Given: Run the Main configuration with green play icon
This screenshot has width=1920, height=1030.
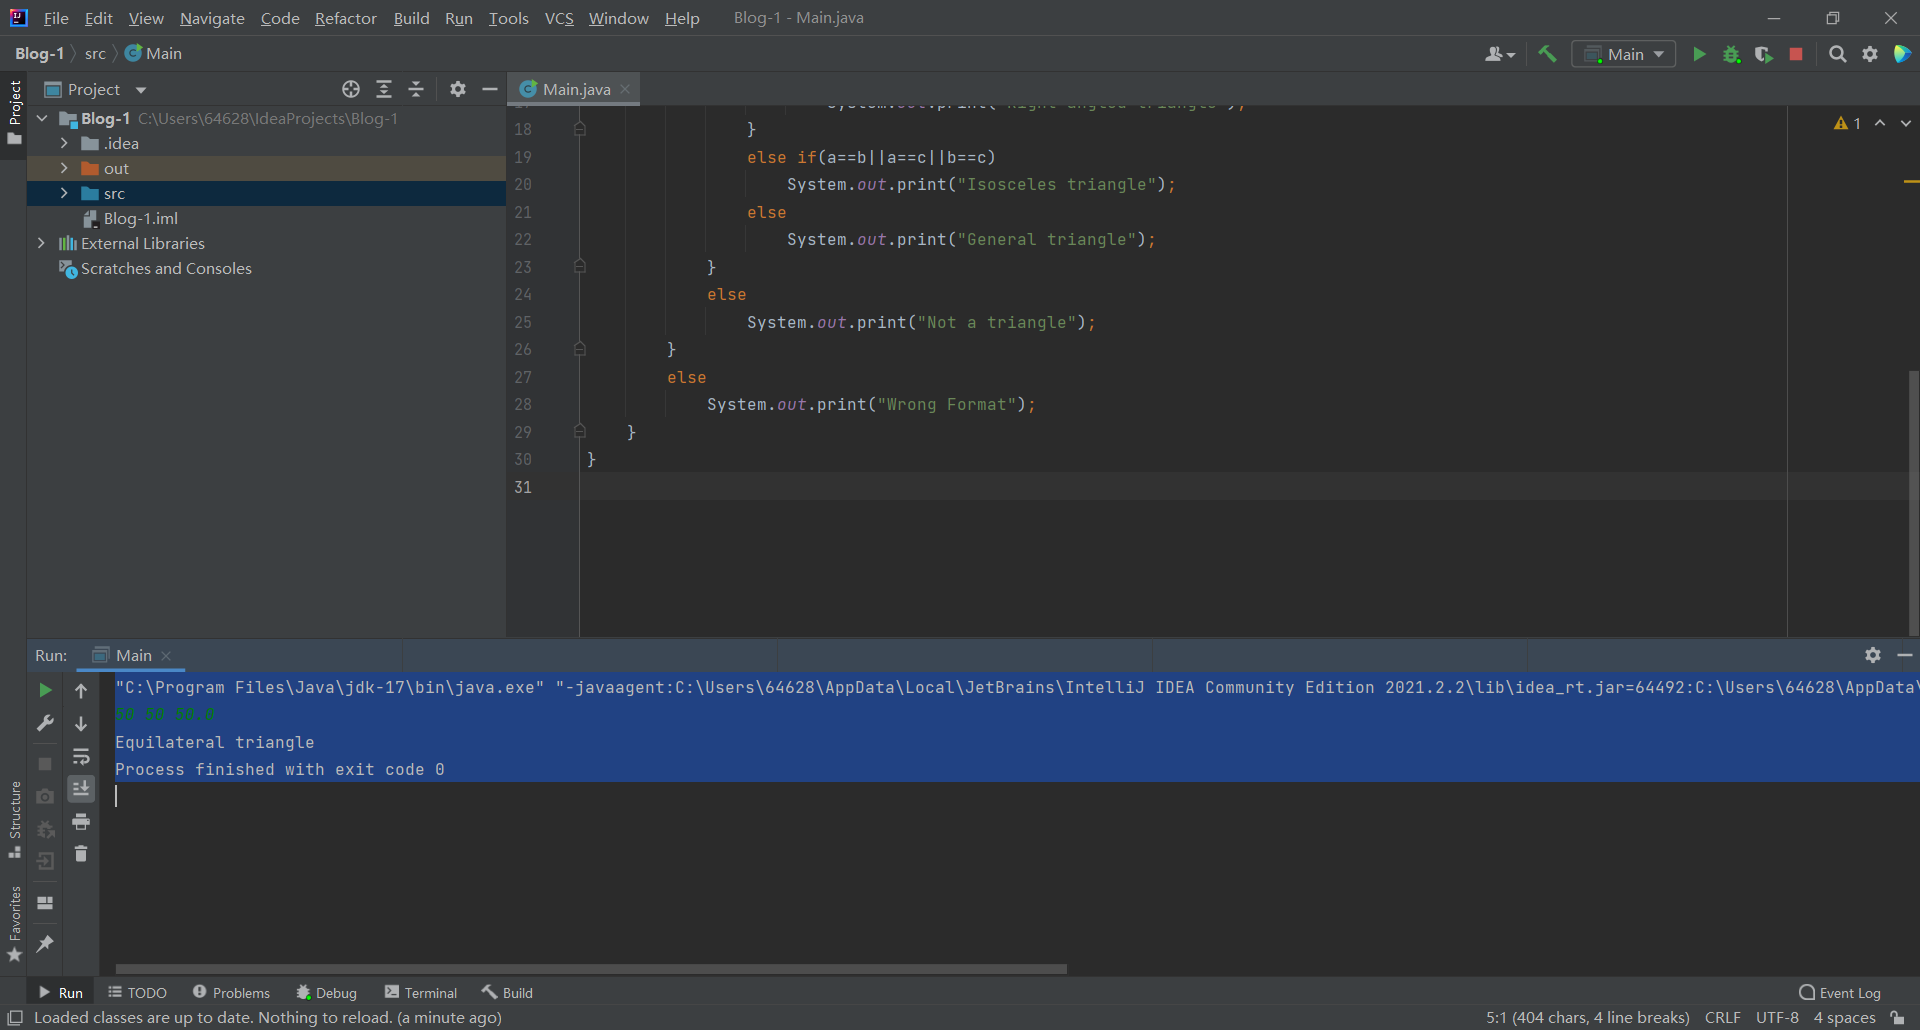Looking at the screenshot, I should [1698, 54].
